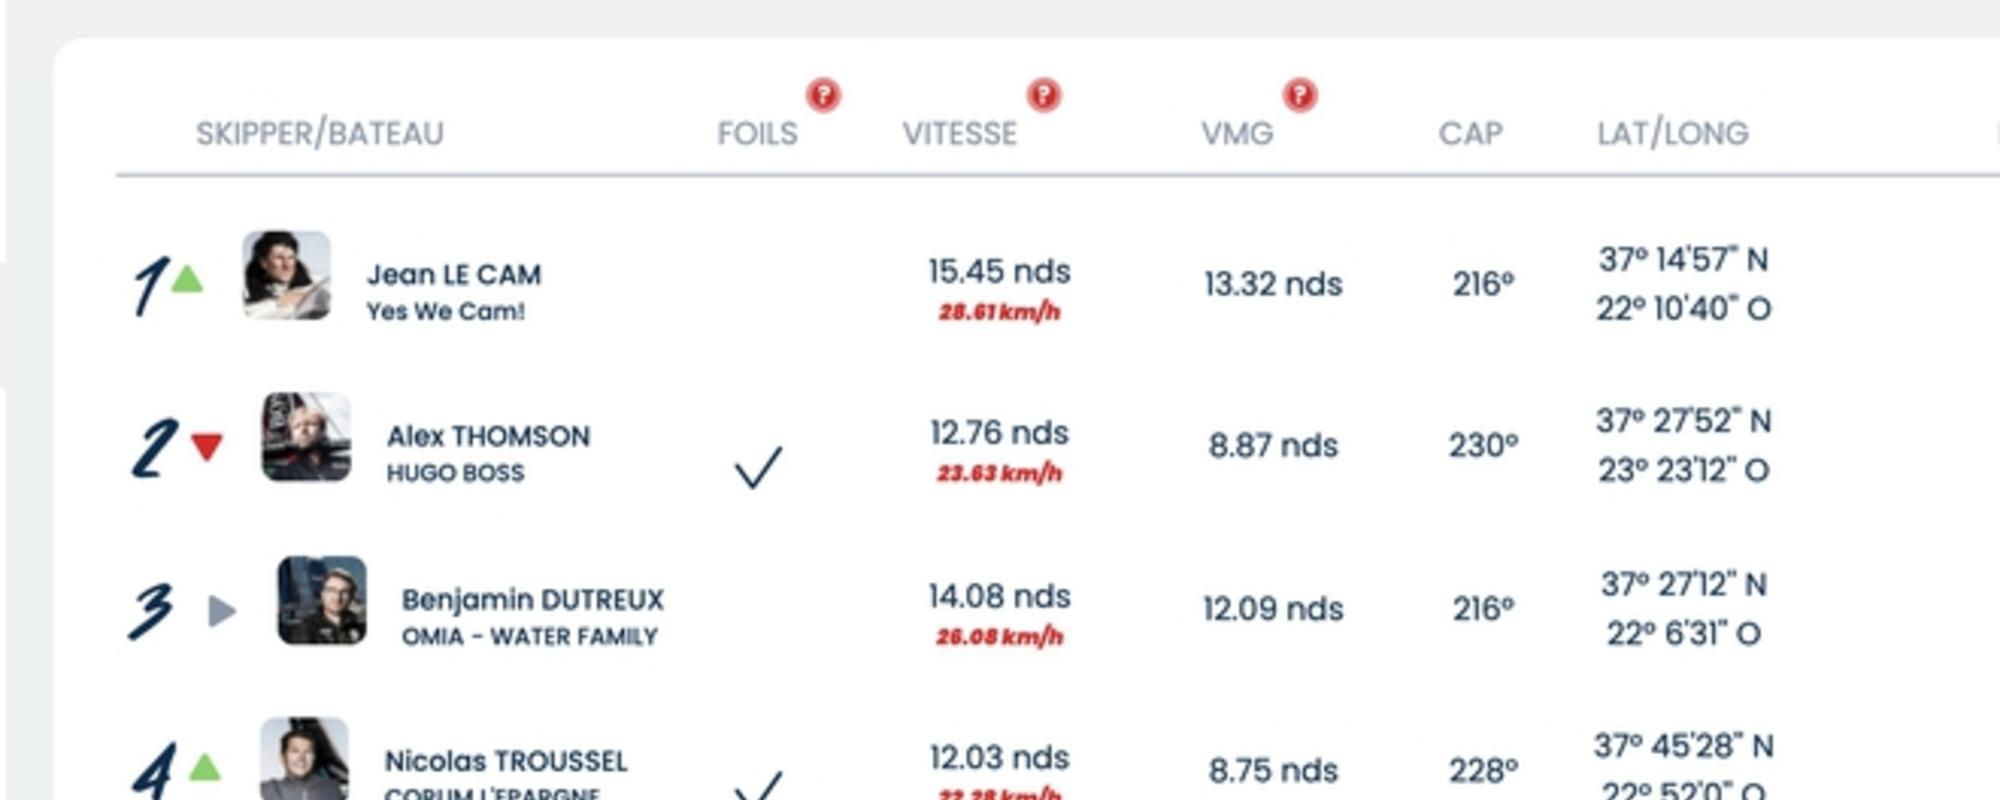This screenshot has width=2000, height=800.
Task: Open Nicolas TROUSSEL's profile photo
Action: click(304, 760)
